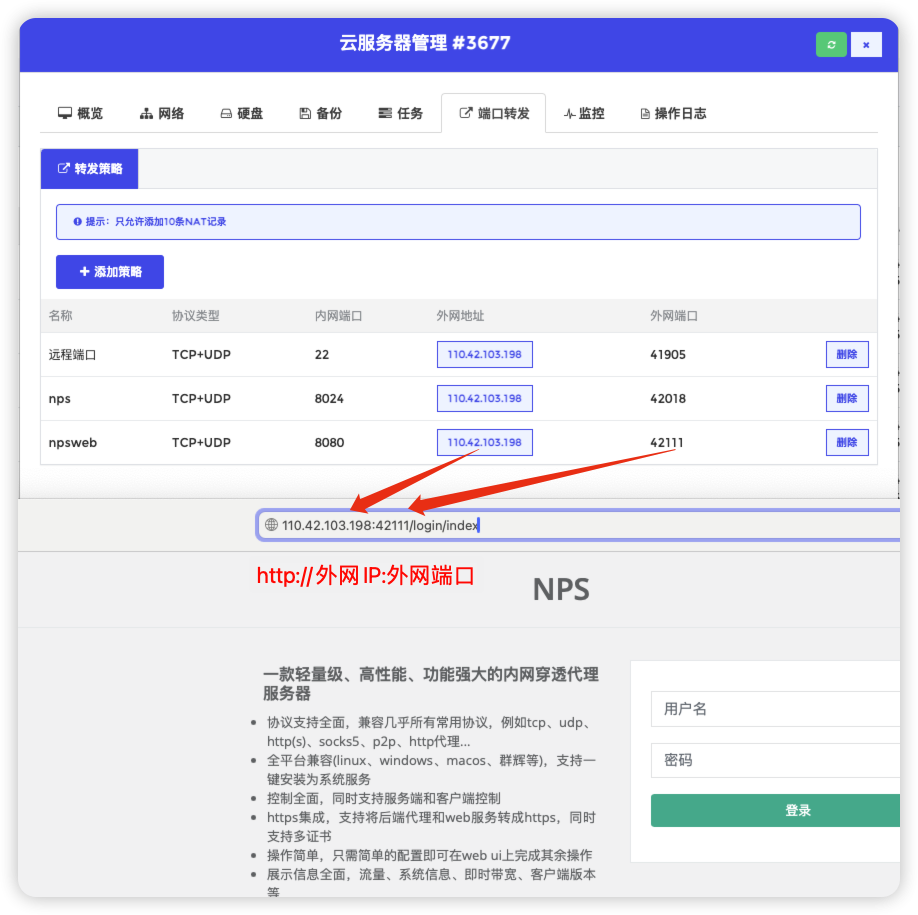This screenshot has width=918, height=915.
Task: Select the 端口转发 port forwarding tab
Action: (x=494, y=113)
